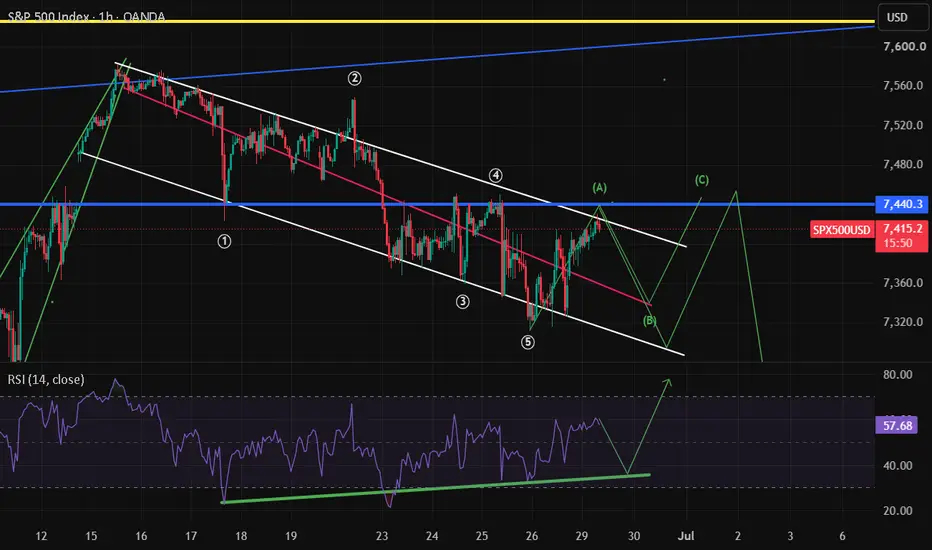
Task: Click the 7,600.0 price axis label
Action: pos(904,46)
